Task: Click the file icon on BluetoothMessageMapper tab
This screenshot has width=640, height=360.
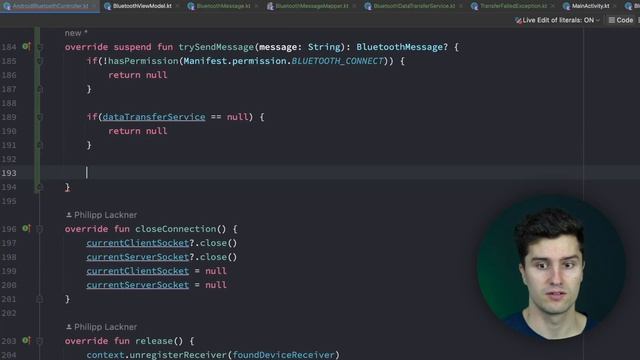Action: [270, 6]
